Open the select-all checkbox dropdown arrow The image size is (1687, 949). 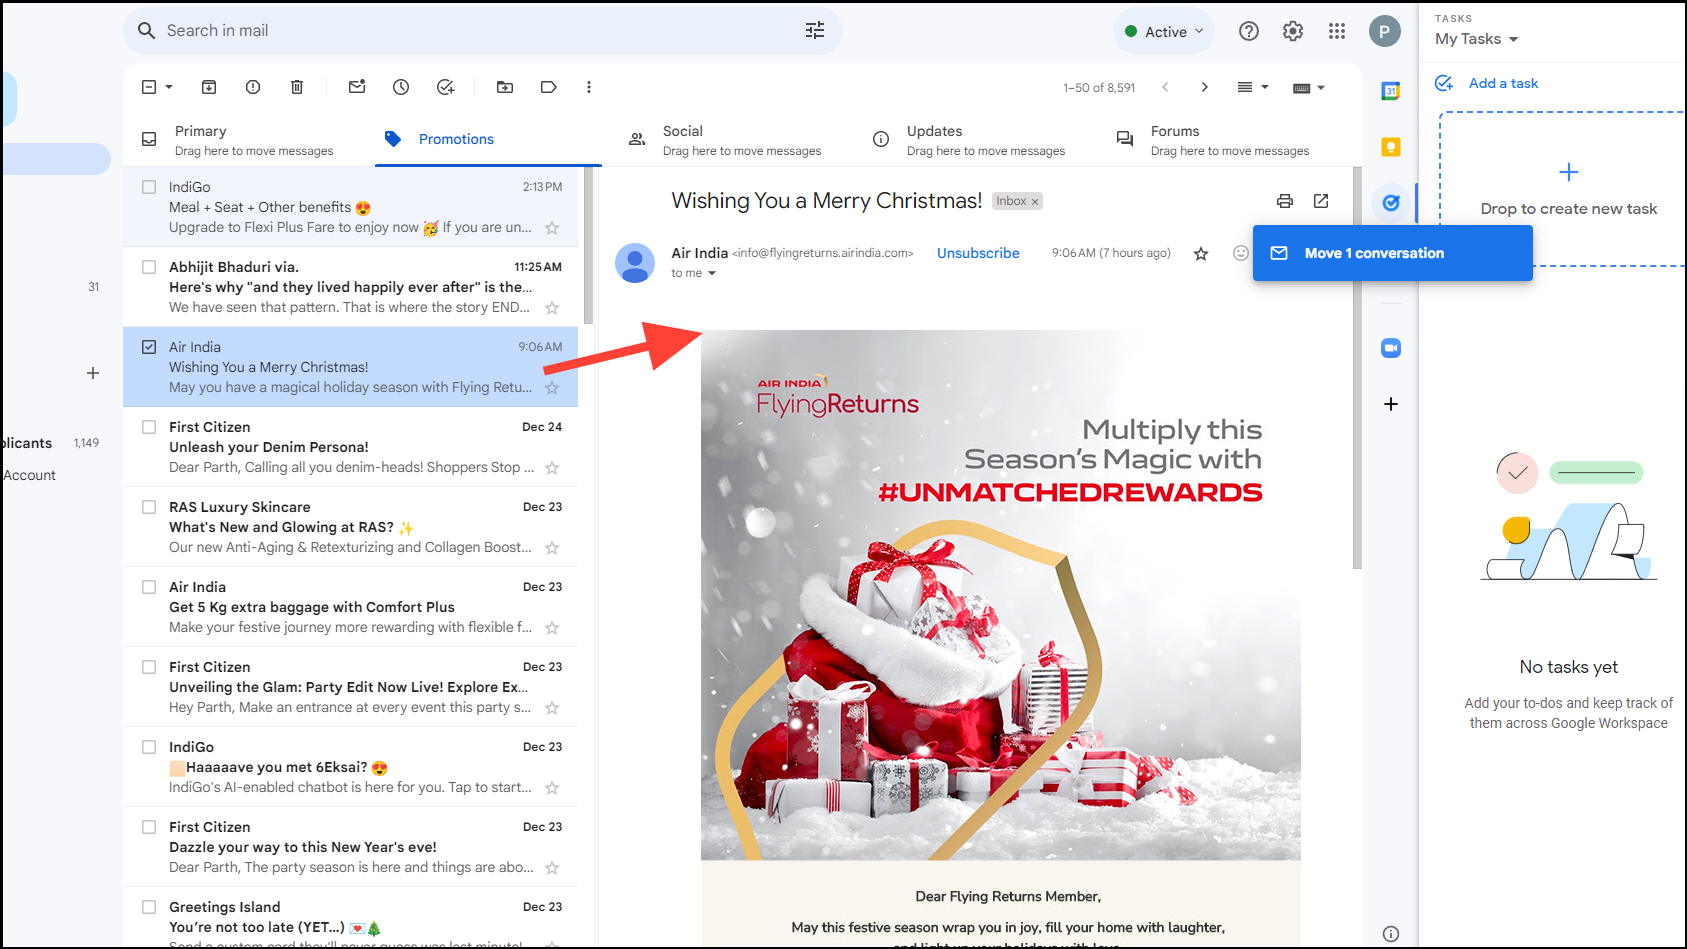(169, 87)
